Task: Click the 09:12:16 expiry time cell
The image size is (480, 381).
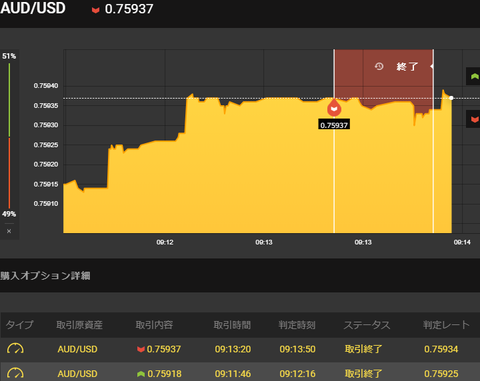Action: coord(297,374)
